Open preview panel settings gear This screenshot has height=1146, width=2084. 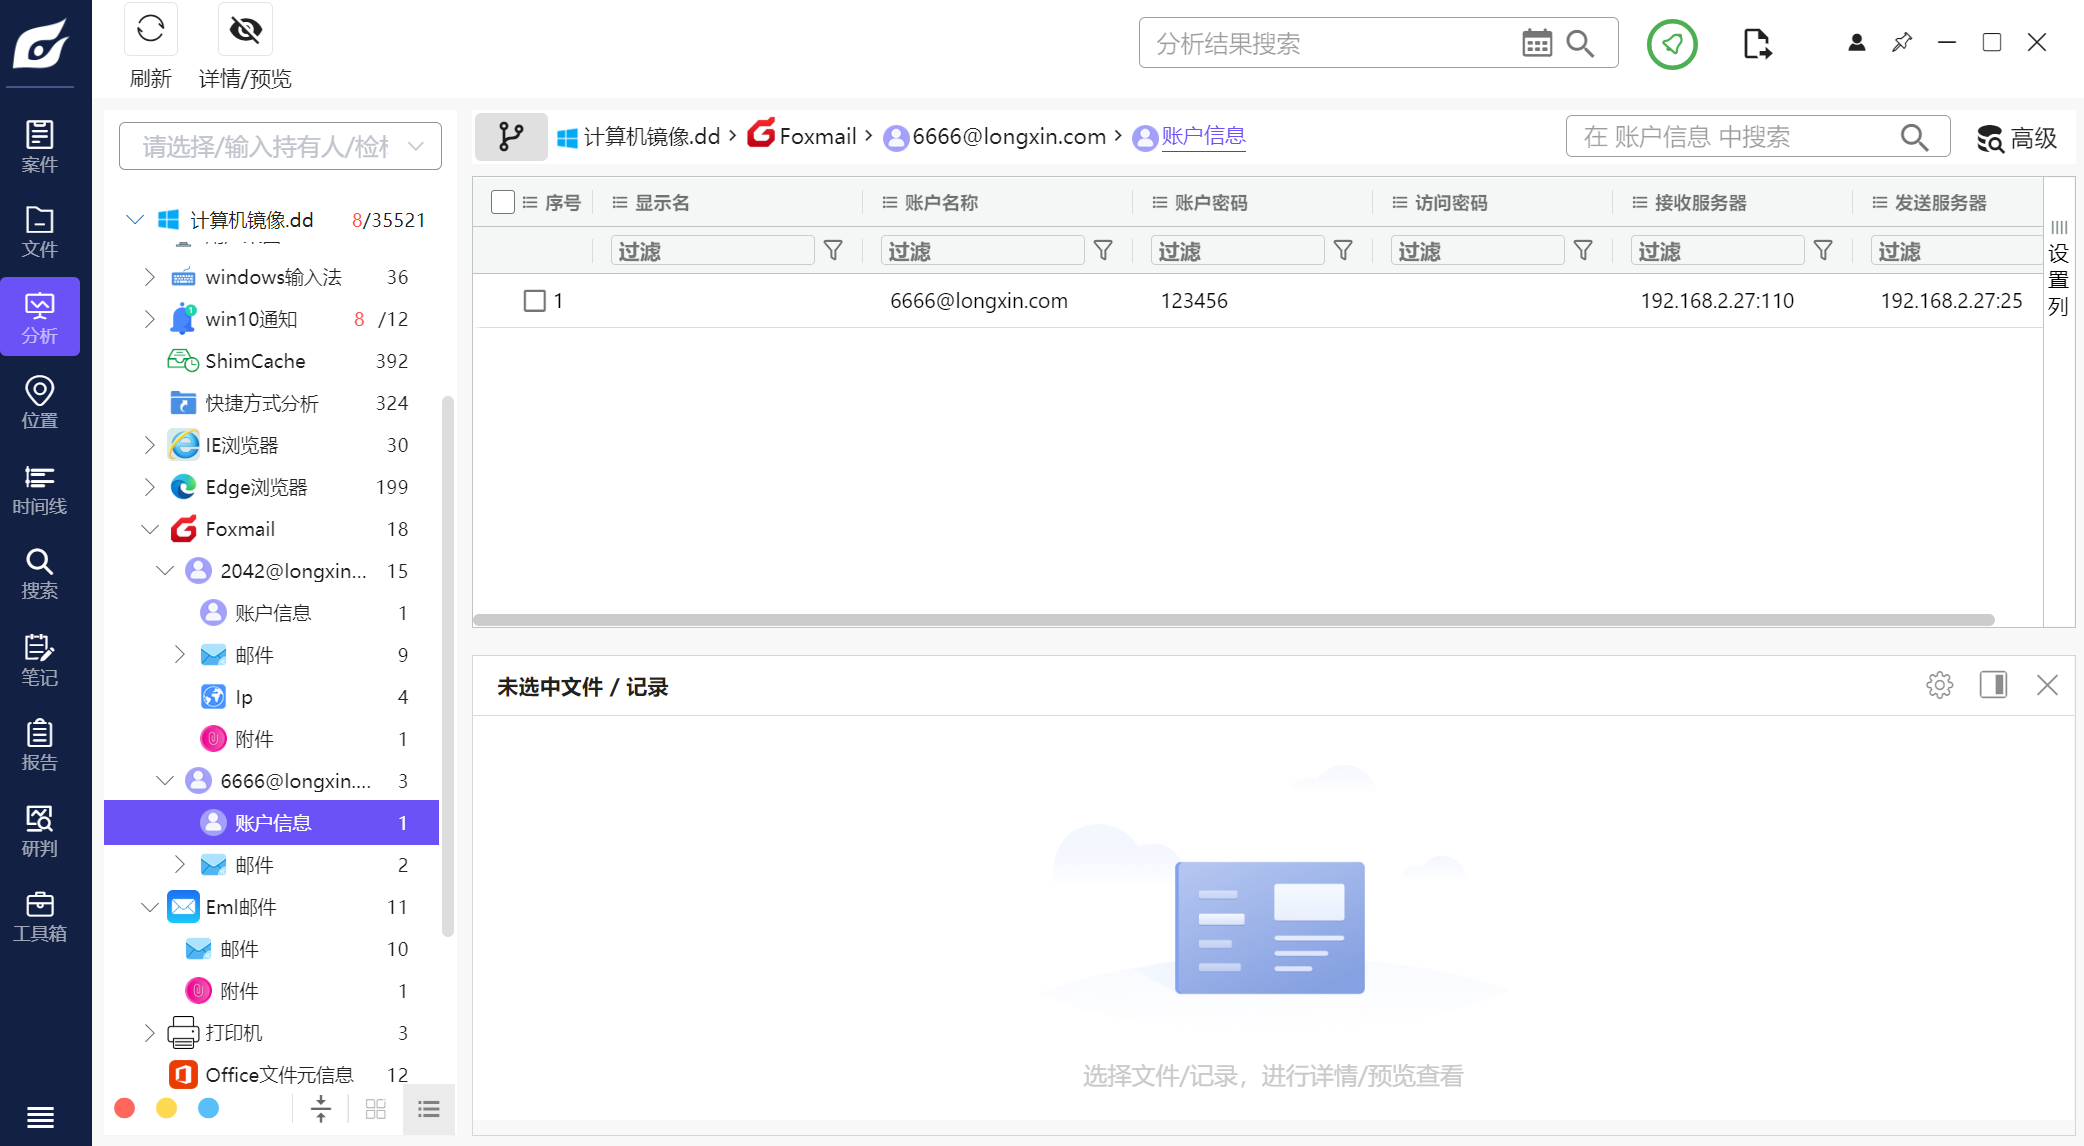[x=1939, y=685]
